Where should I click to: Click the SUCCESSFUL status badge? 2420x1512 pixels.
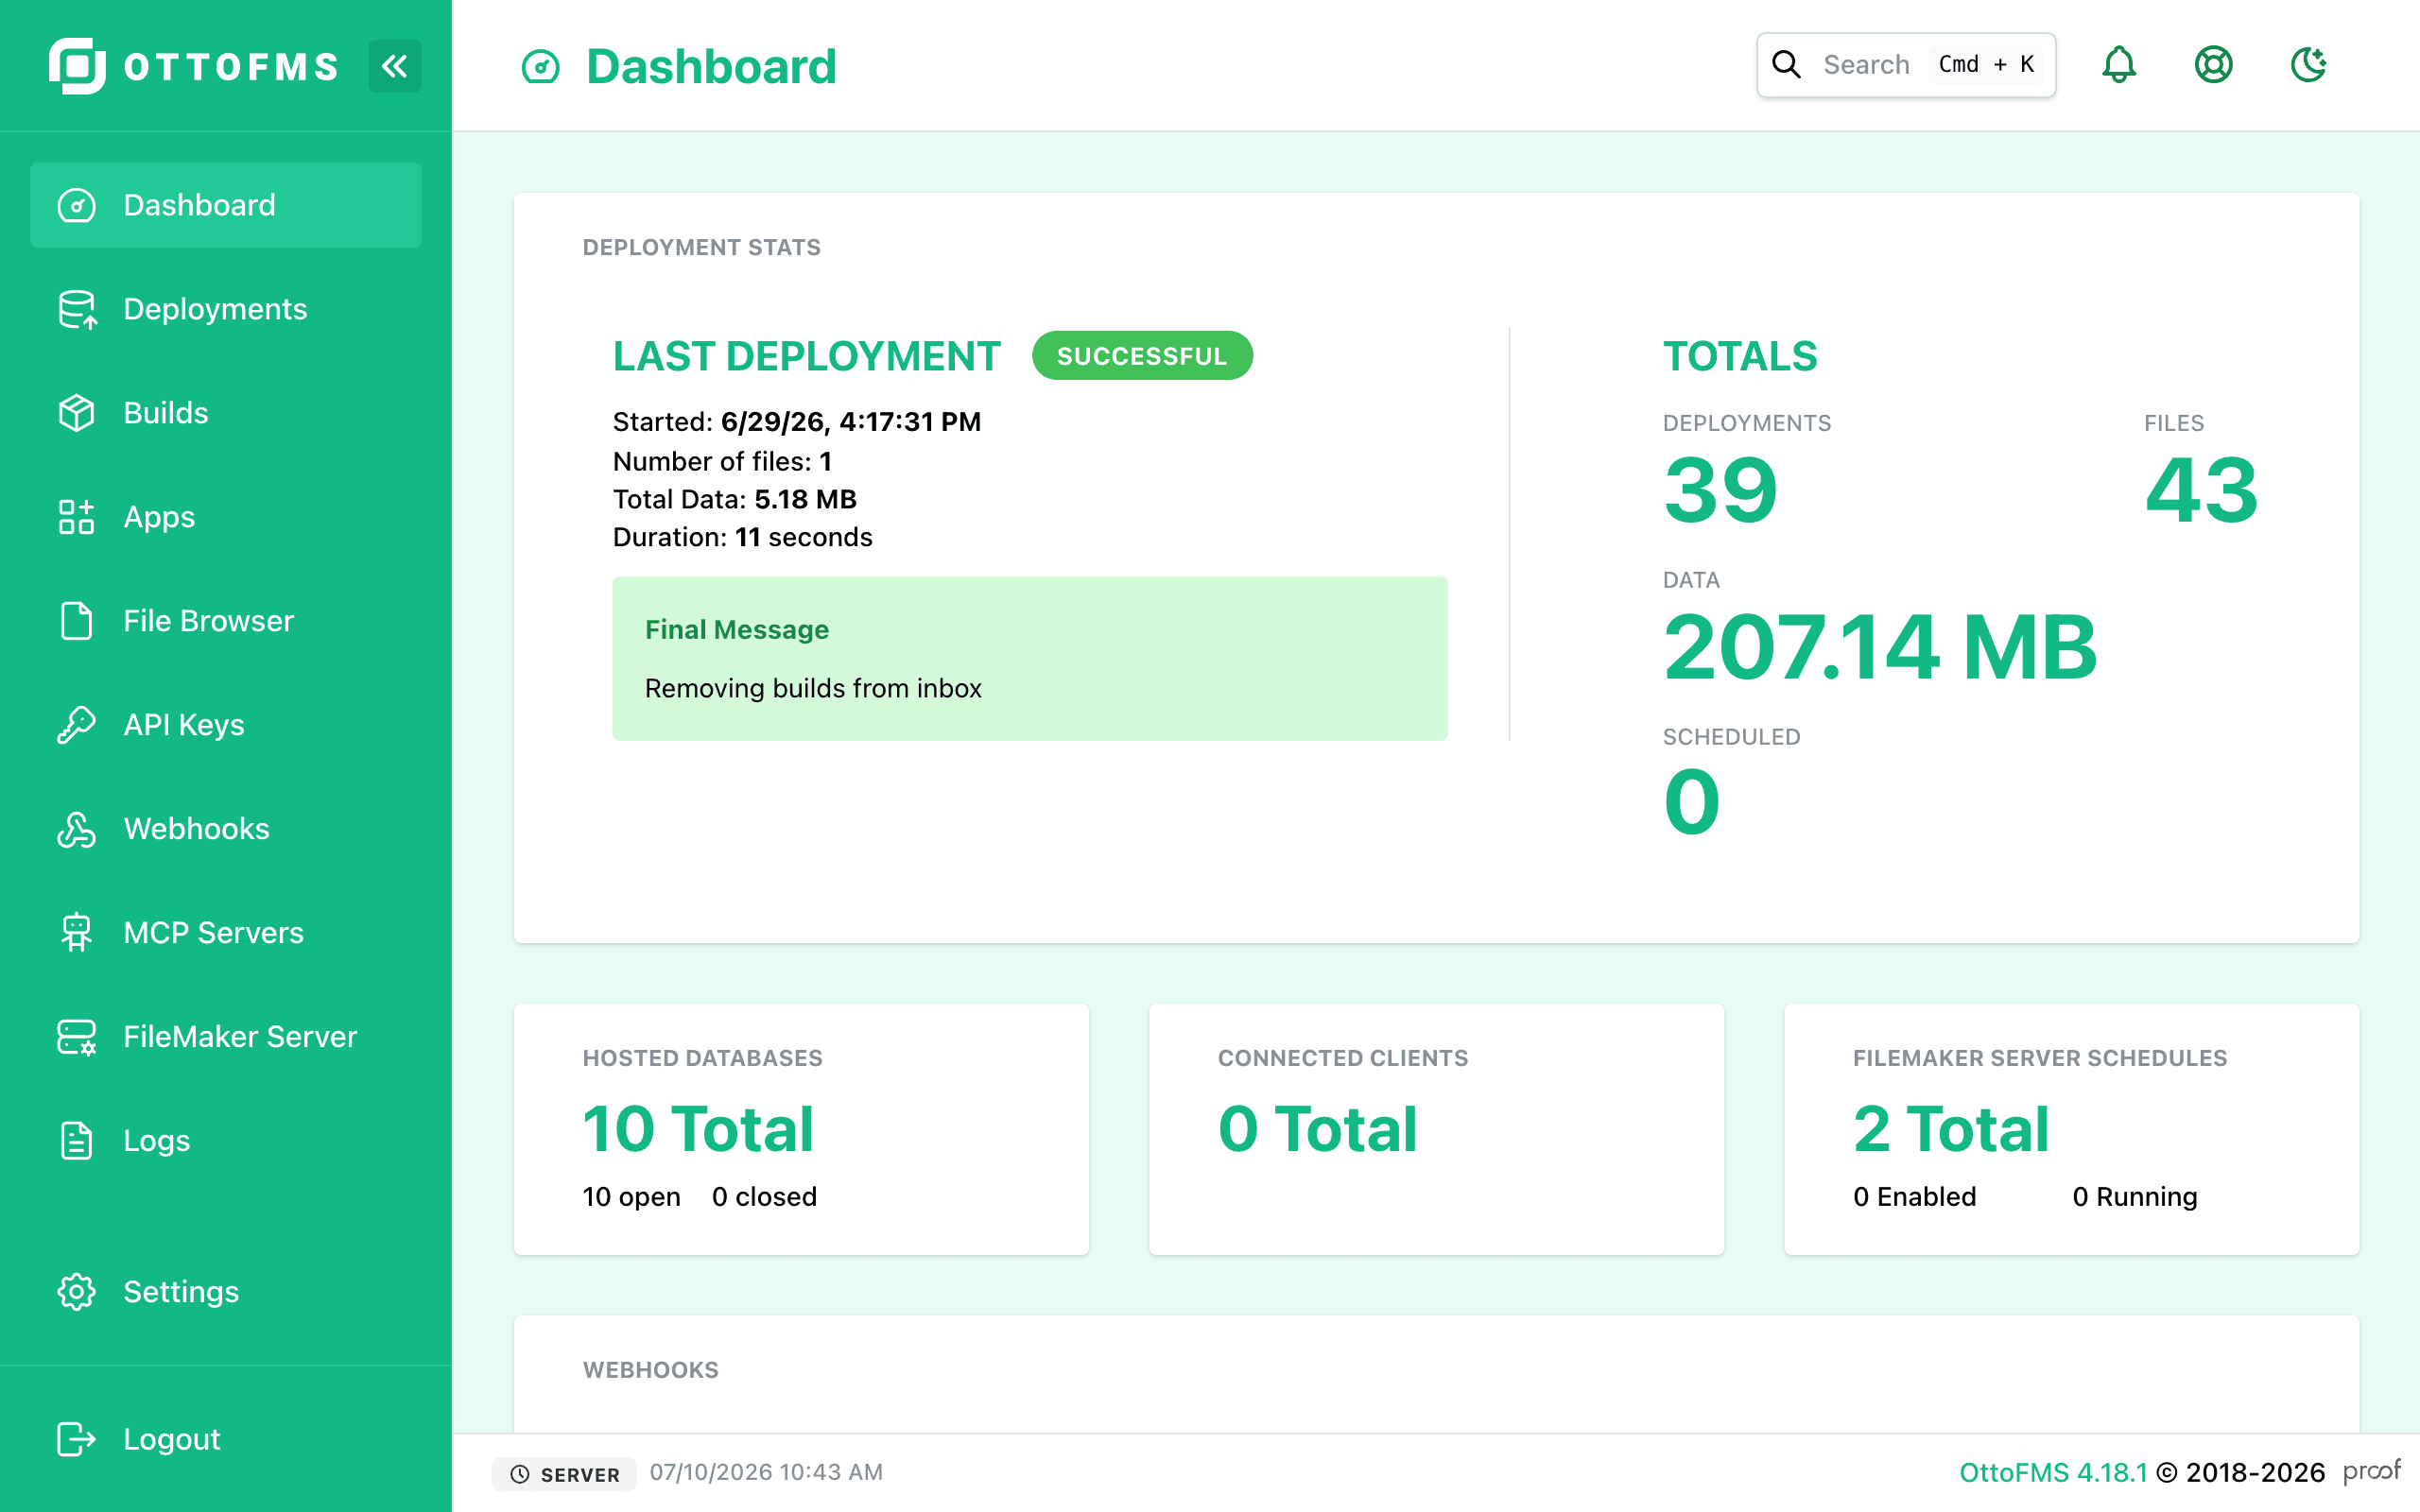(1142, 356)
